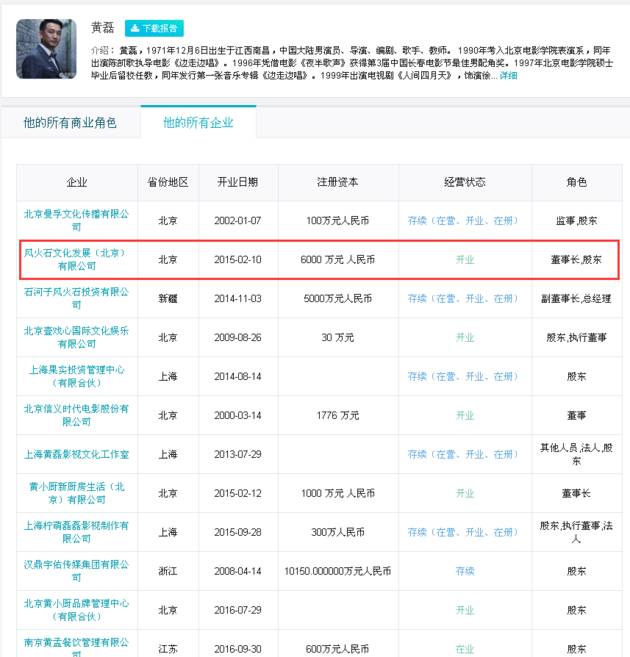Click the date 2015-02-10 cell
The height and width of the screenshot is (657, 630).
(x=238, y=259)
